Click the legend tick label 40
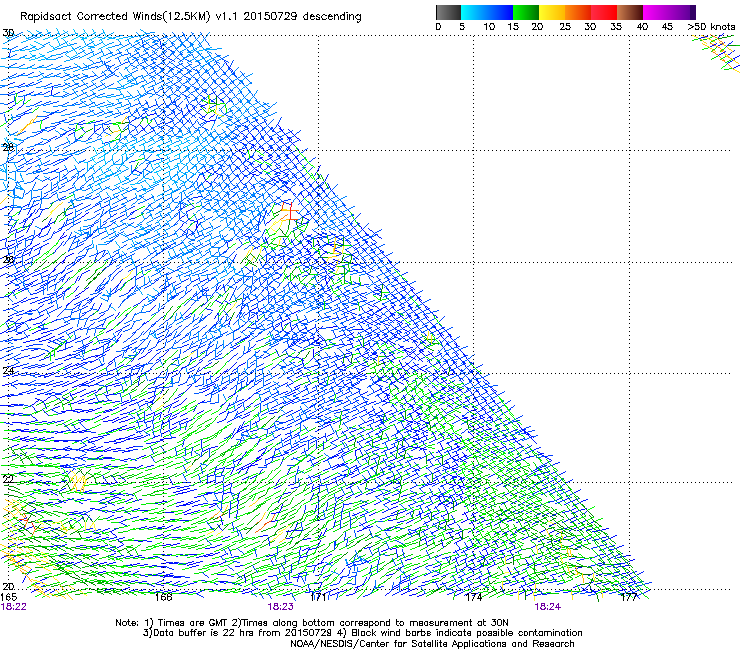 642,27
